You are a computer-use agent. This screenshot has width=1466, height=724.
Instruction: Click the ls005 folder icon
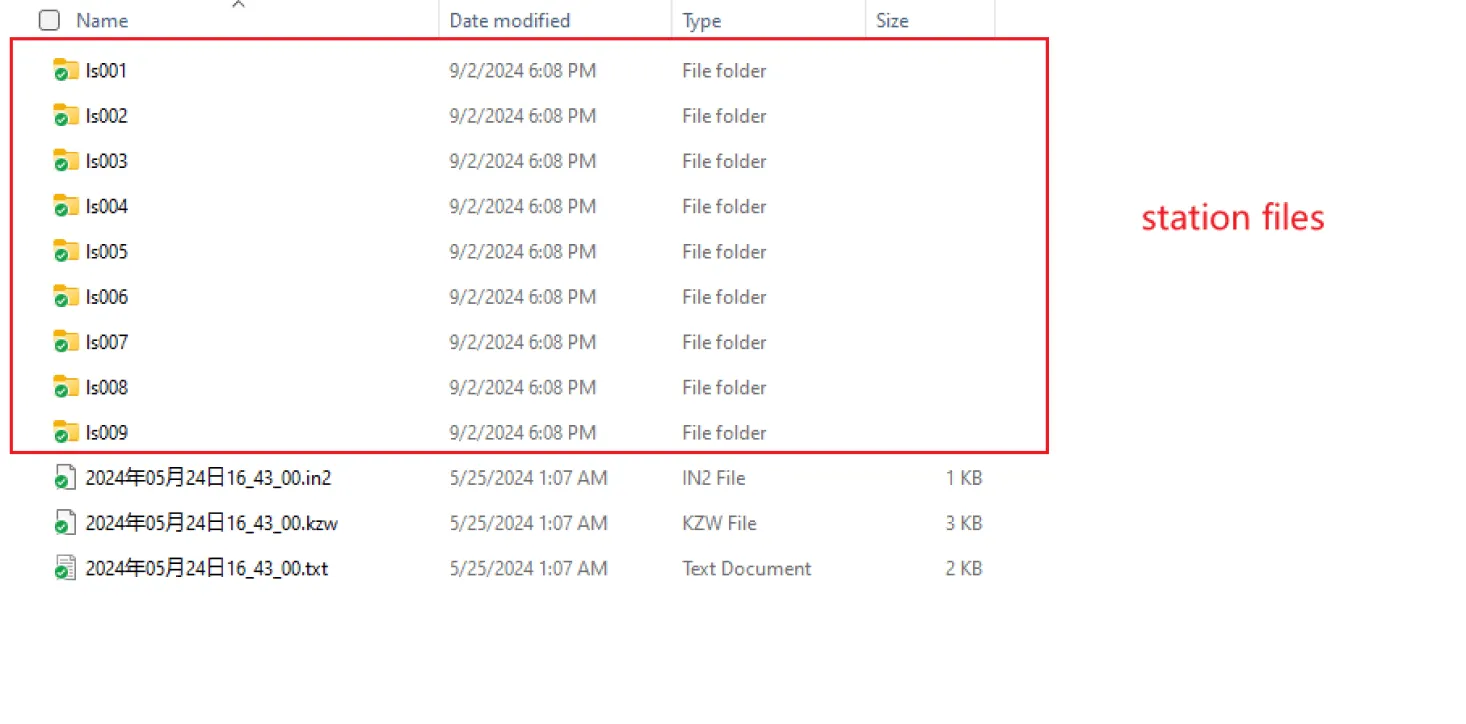tap(66, 251)
